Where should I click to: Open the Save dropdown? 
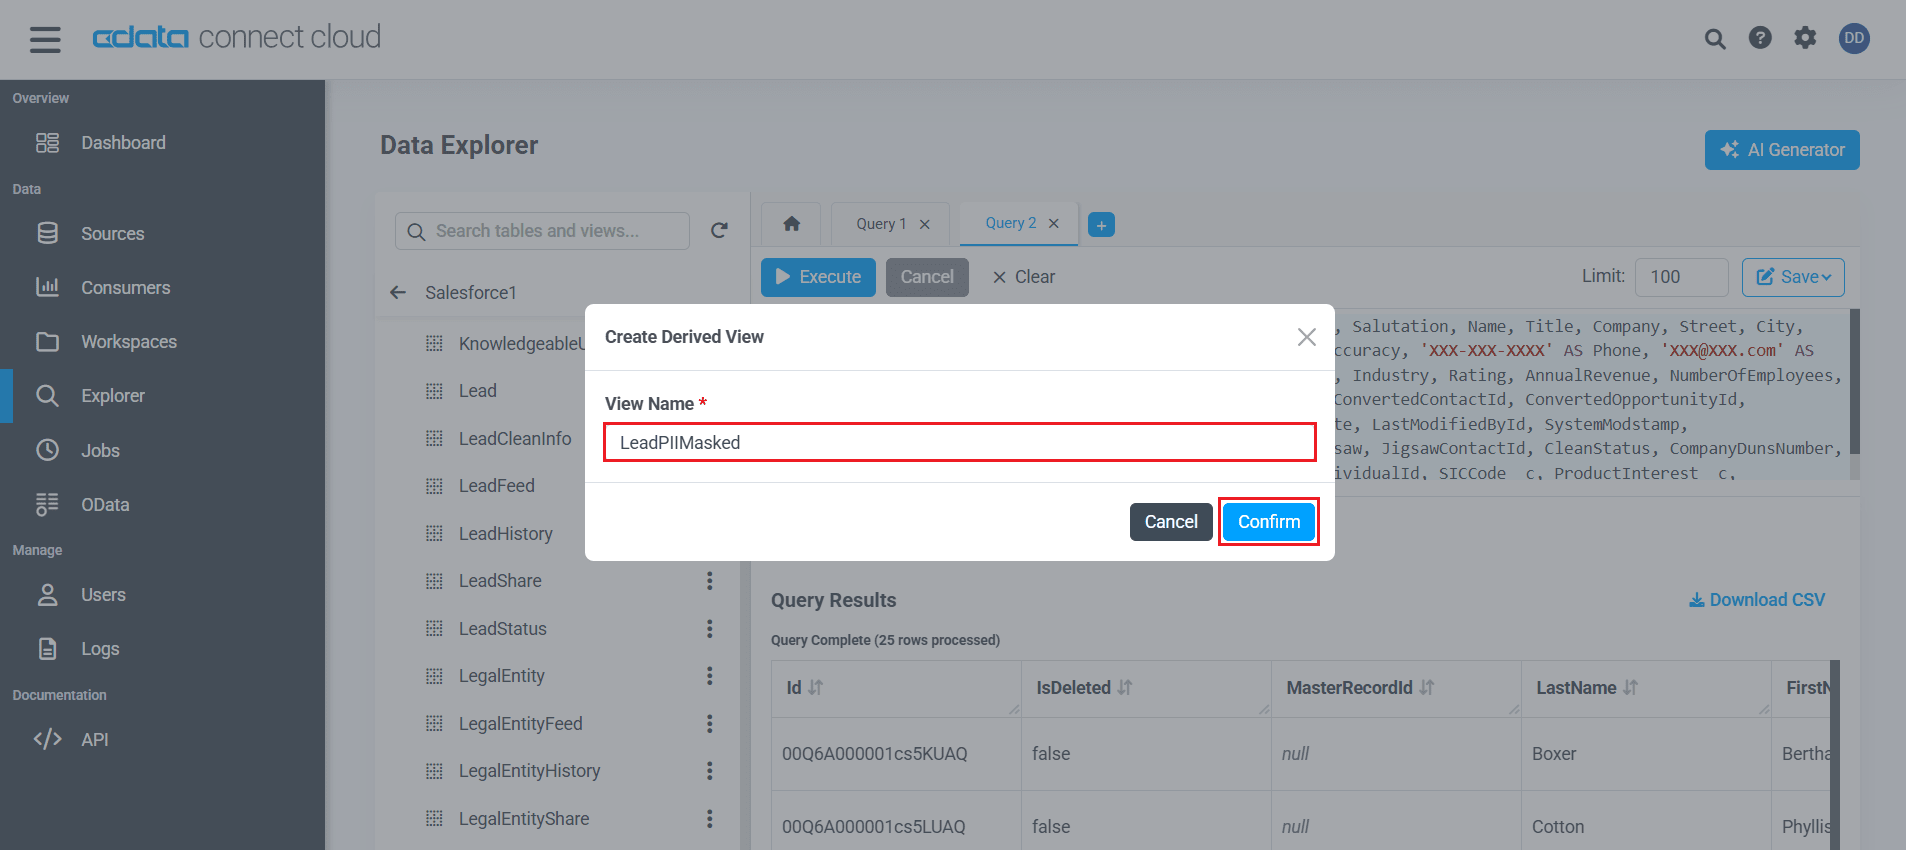[1792, 277]
